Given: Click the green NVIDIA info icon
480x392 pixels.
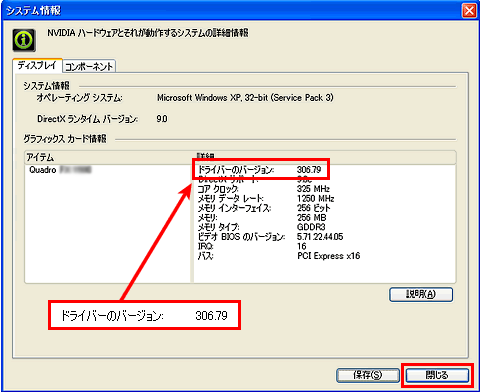Looking at the screenshot, I should point(24,40).
